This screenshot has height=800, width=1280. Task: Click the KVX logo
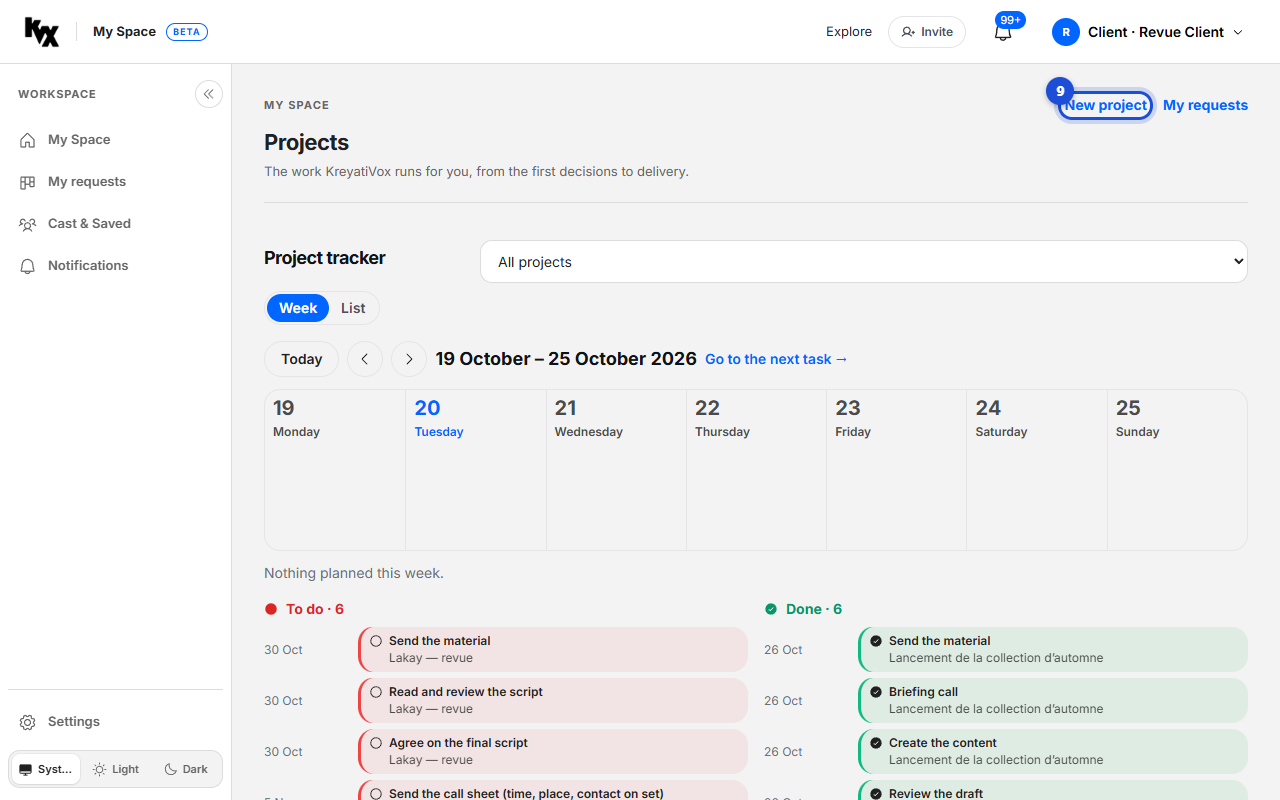42,32
